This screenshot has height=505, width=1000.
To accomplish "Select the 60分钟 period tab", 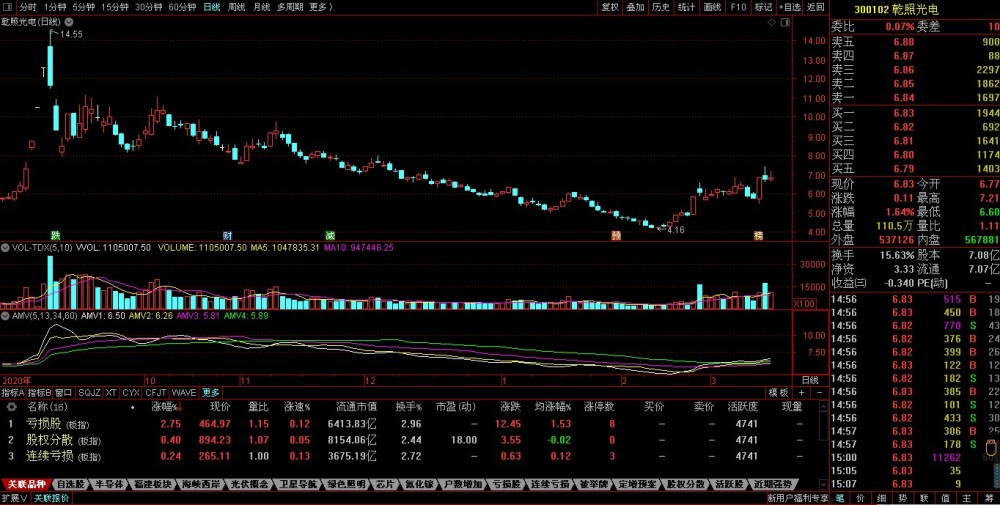I will [x=182, y=7].
